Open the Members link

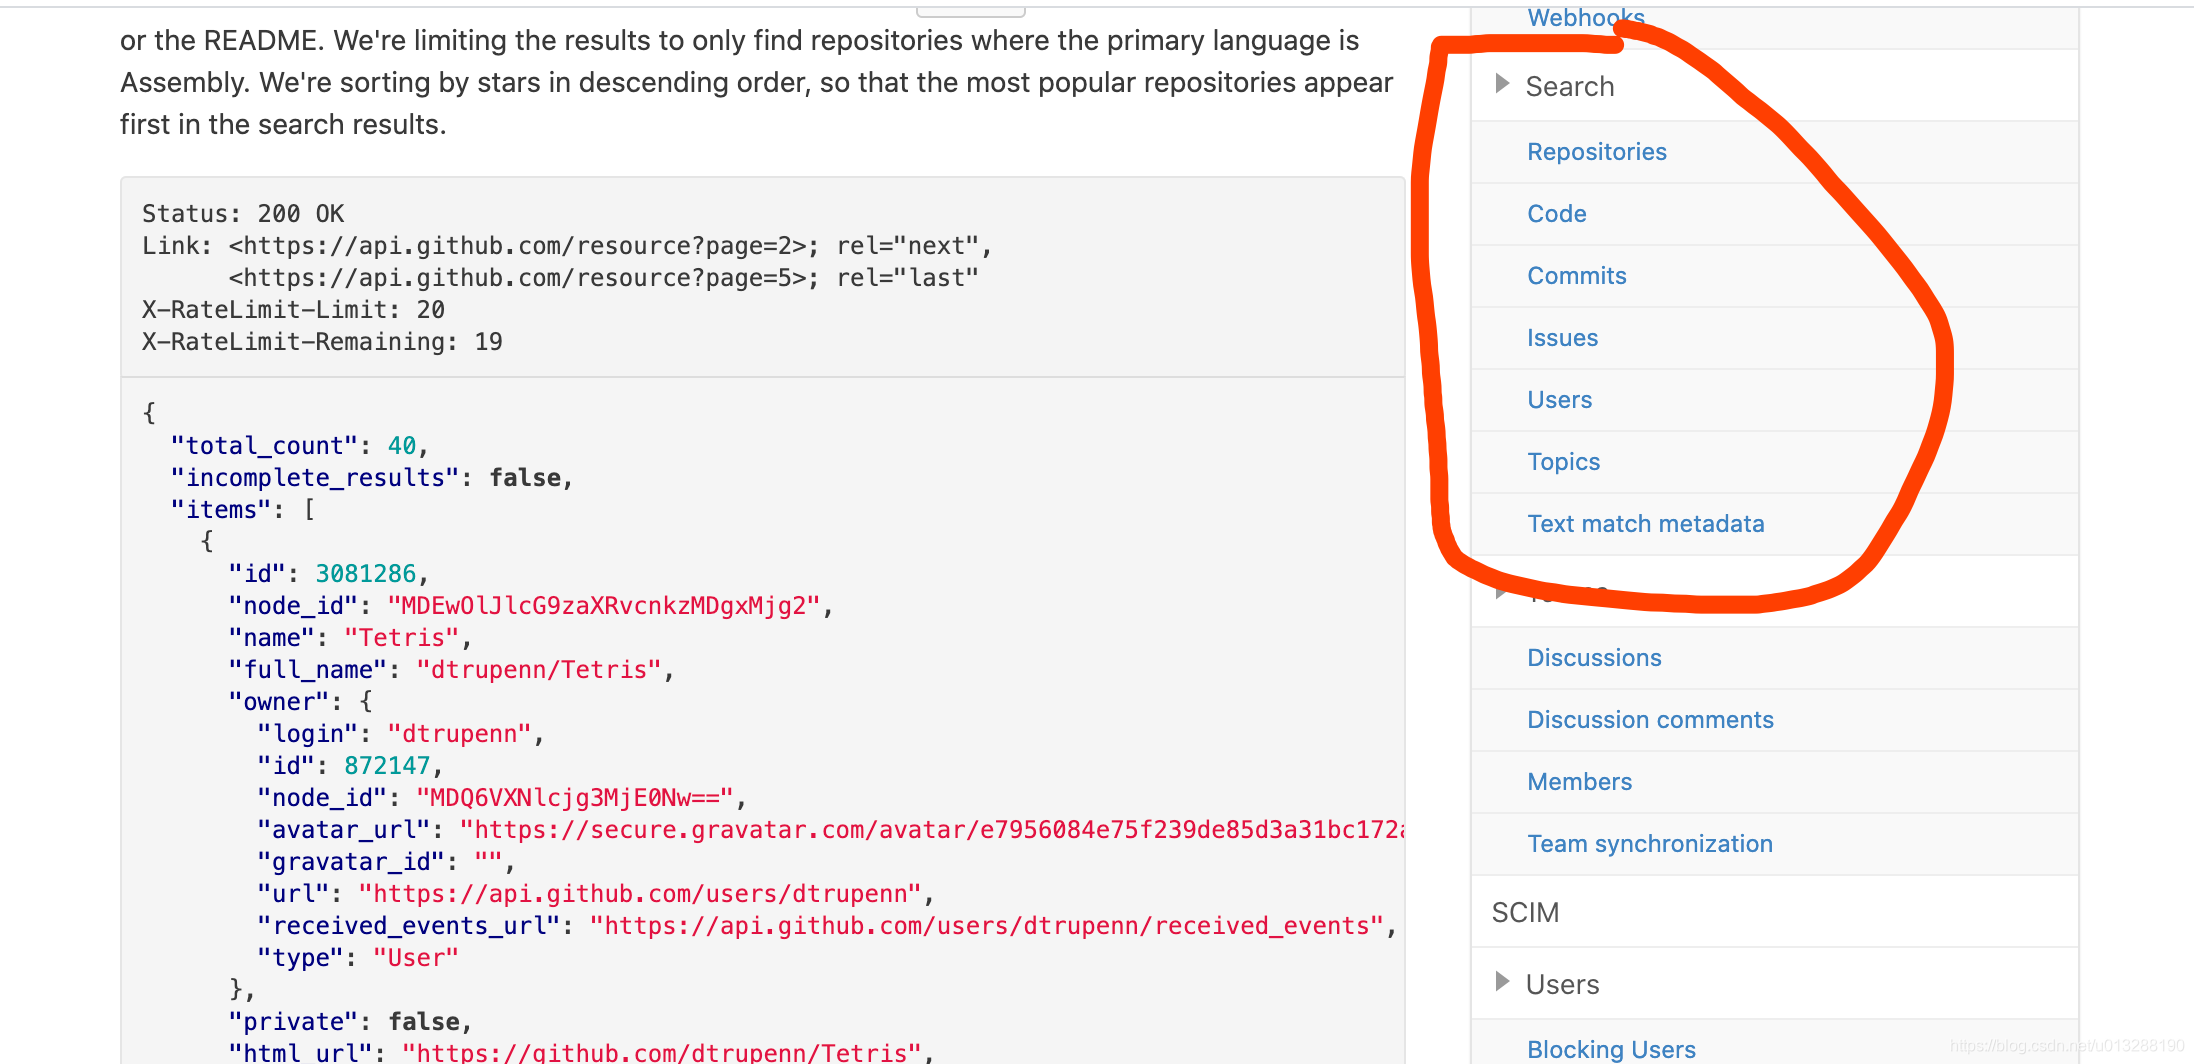point(1580,781)
